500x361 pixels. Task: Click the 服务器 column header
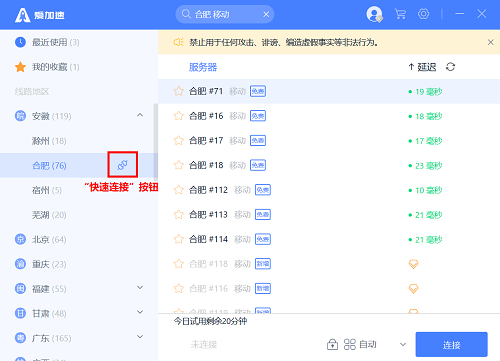point(203,67)
